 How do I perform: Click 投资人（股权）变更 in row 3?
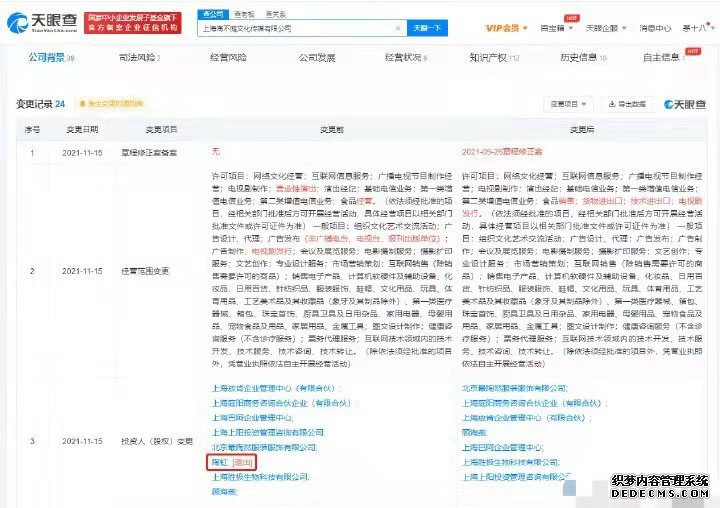tap(157, 441)
